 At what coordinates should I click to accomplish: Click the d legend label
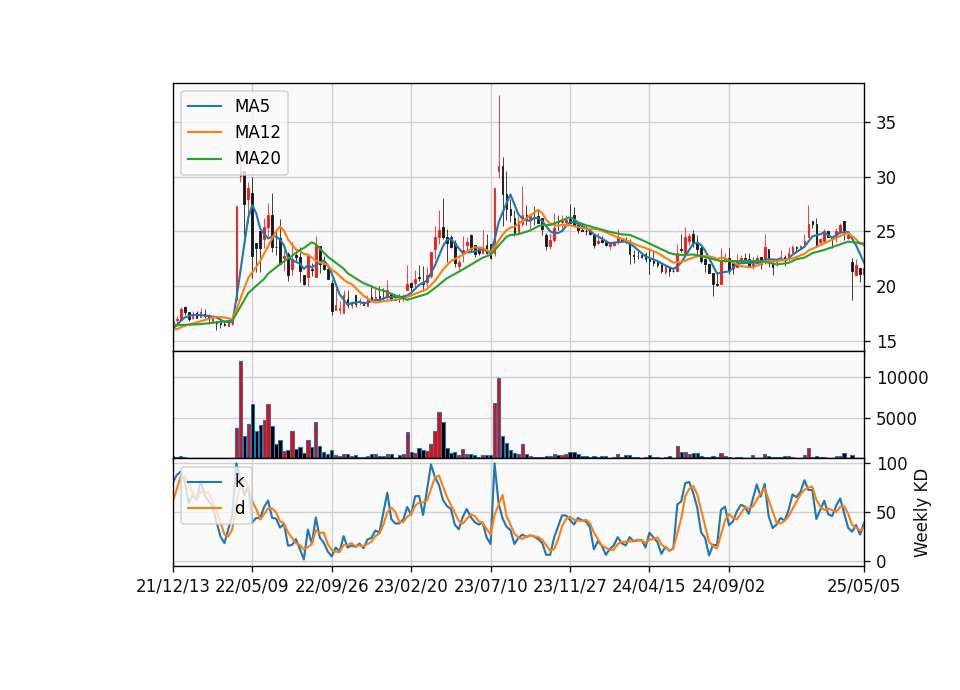239,508
